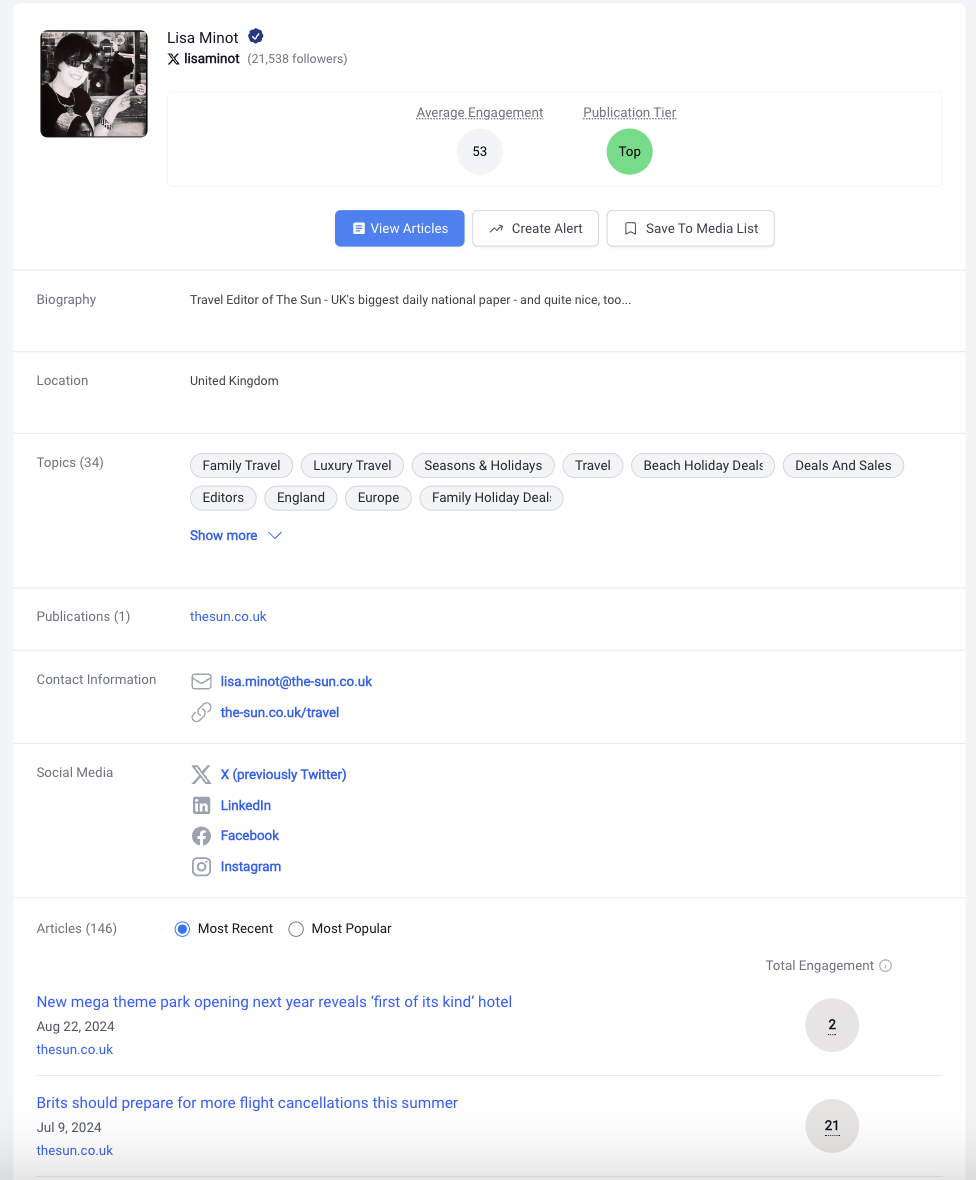Click Save To Media List button
This screenshot has width=976, height=1180.
690,228
